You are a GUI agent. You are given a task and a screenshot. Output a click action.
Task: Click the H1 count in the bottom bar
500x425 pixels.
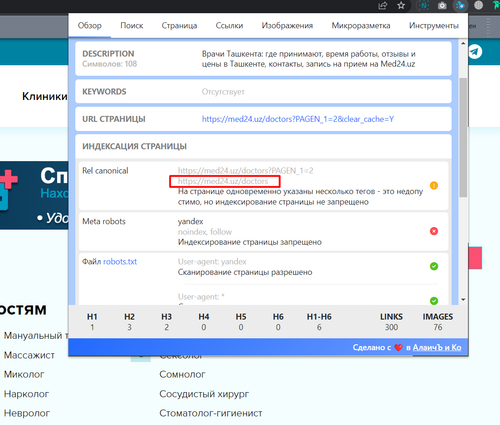click(92, 322)
